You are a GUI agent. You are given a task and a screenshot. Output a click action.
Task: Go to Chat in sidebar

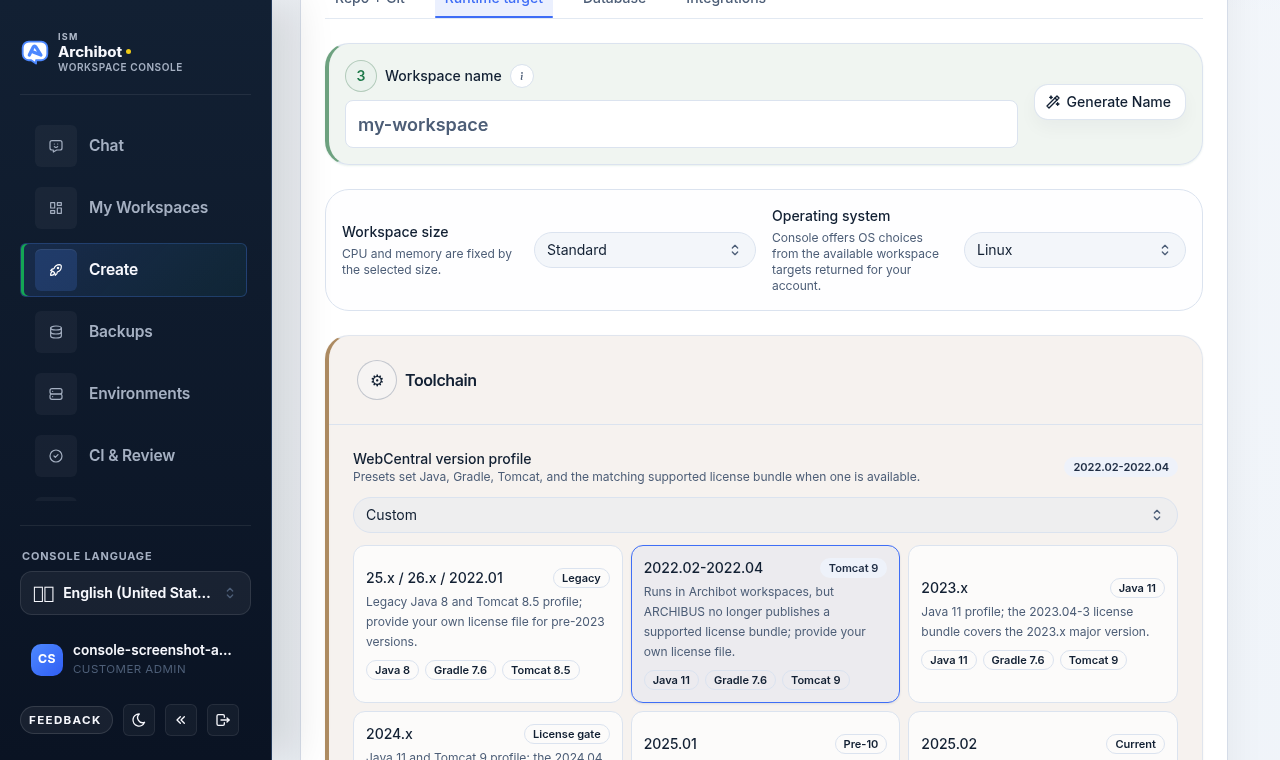[134, 146]
